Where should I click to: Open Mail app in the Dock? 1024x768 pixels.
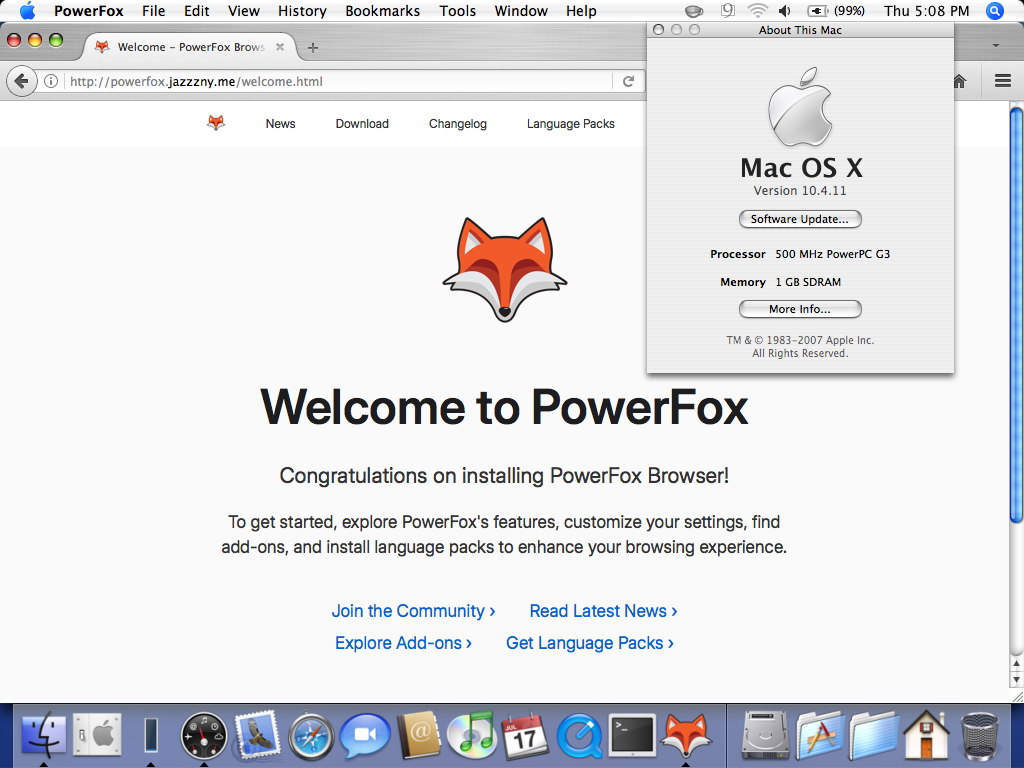click(x=258, y=735)
